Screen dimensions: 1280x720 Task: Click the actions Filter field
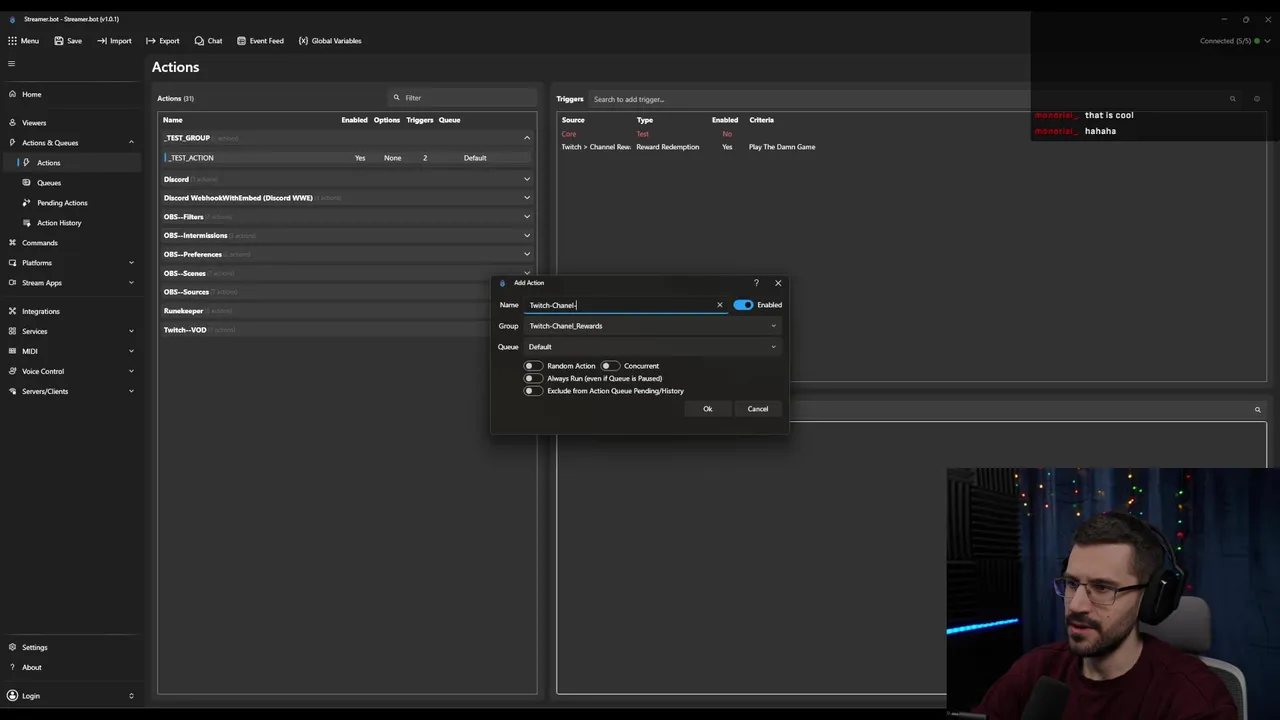463,98
